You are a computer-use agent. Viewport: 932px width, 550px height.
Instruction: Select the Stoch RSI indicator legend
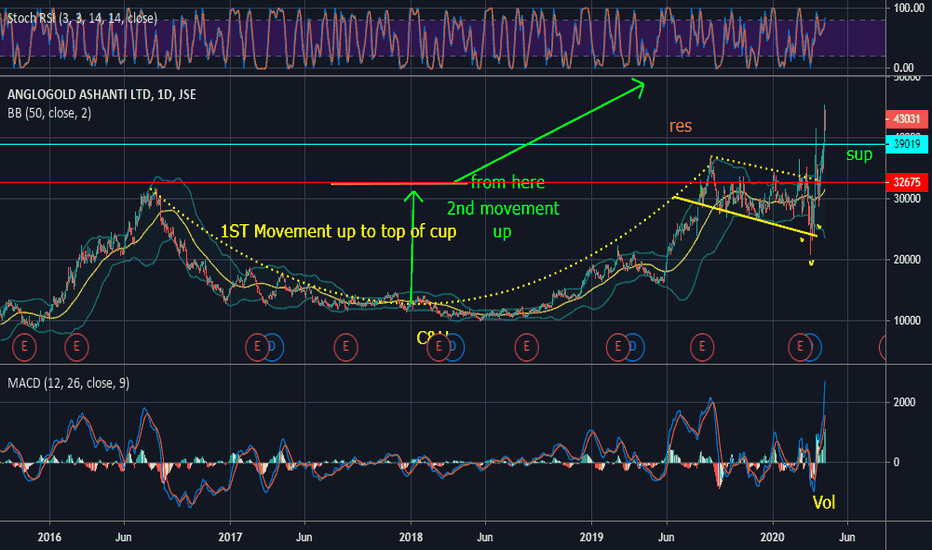click(x=82, y=18)
